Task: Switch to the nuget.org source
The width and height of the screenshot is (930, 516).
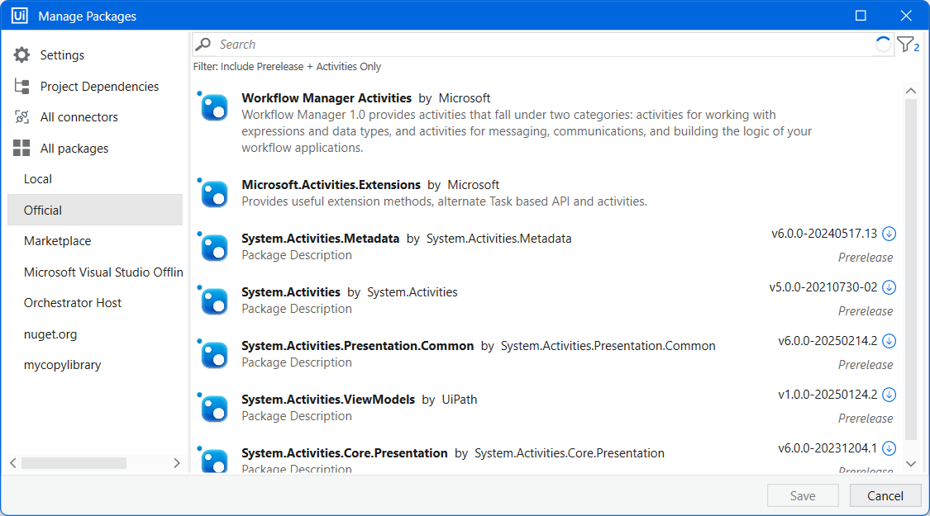Action: point(50,335)
